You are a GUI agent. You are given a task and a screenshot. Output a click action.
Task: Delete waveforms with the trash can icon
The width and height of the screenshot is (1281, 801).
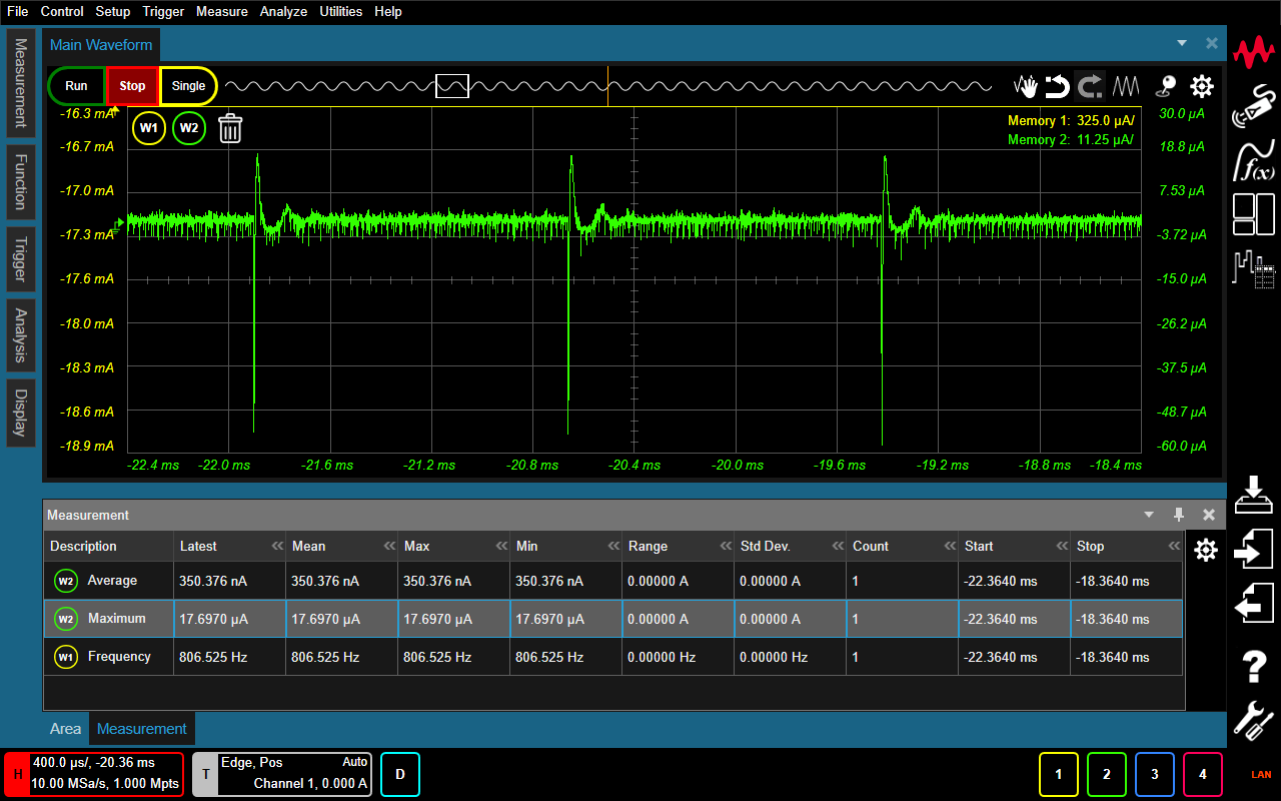[x=230, y=128]
